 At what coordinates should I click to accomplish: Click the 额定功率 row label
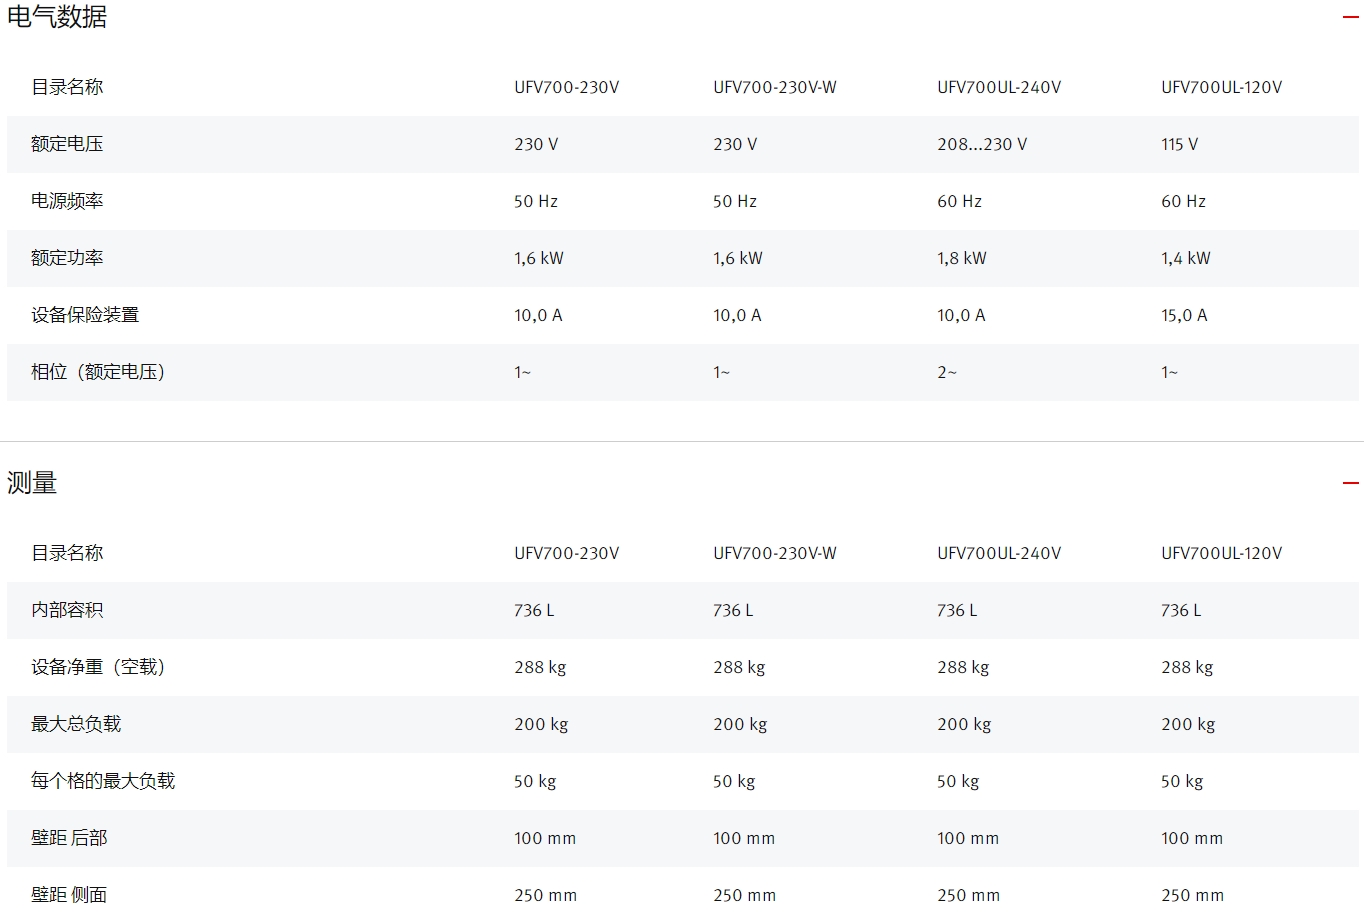coord(67,258)
